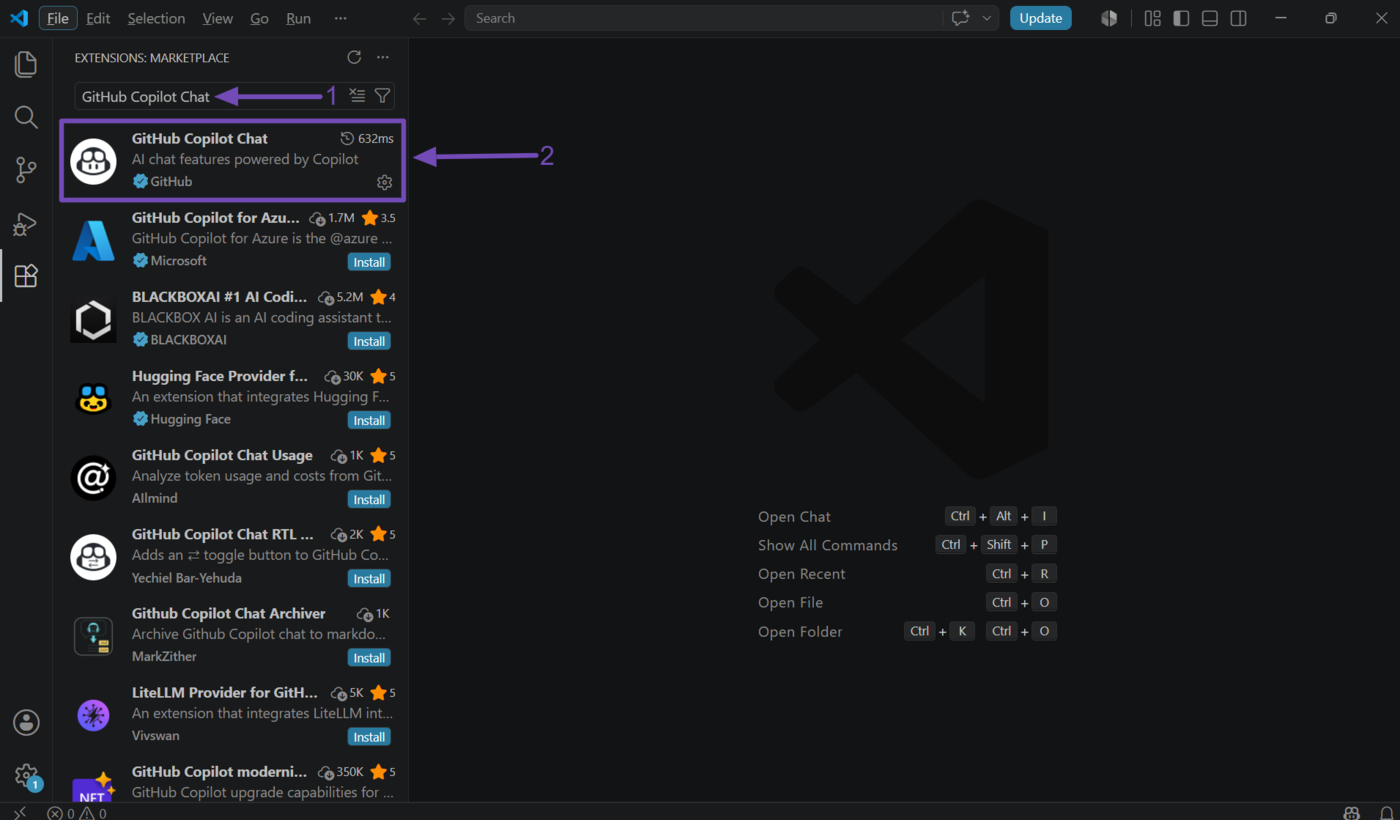
Task: Open the Run menu
Action: coord(298,18)
